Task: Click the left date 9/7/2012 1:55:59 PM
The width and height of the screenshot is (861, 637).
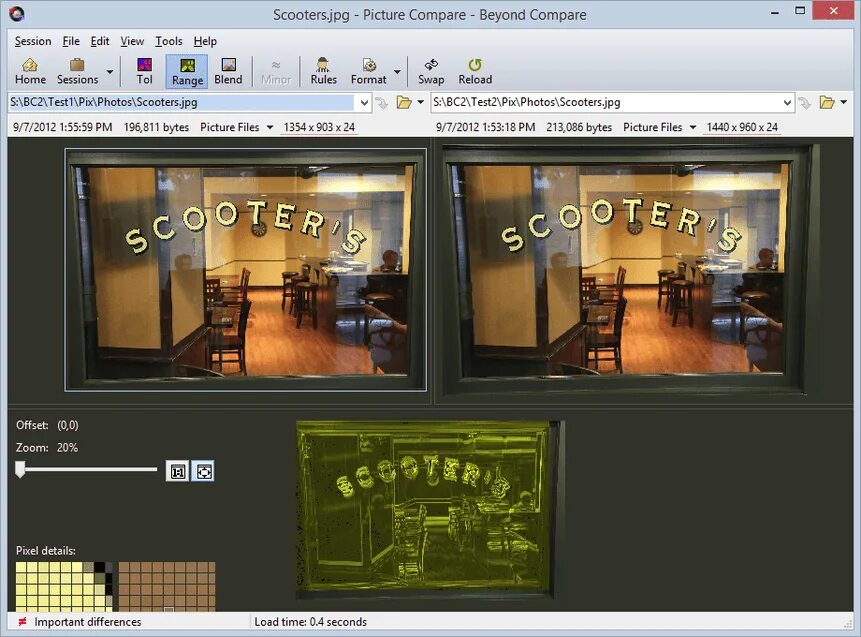Action: click(x=63, y=127)
